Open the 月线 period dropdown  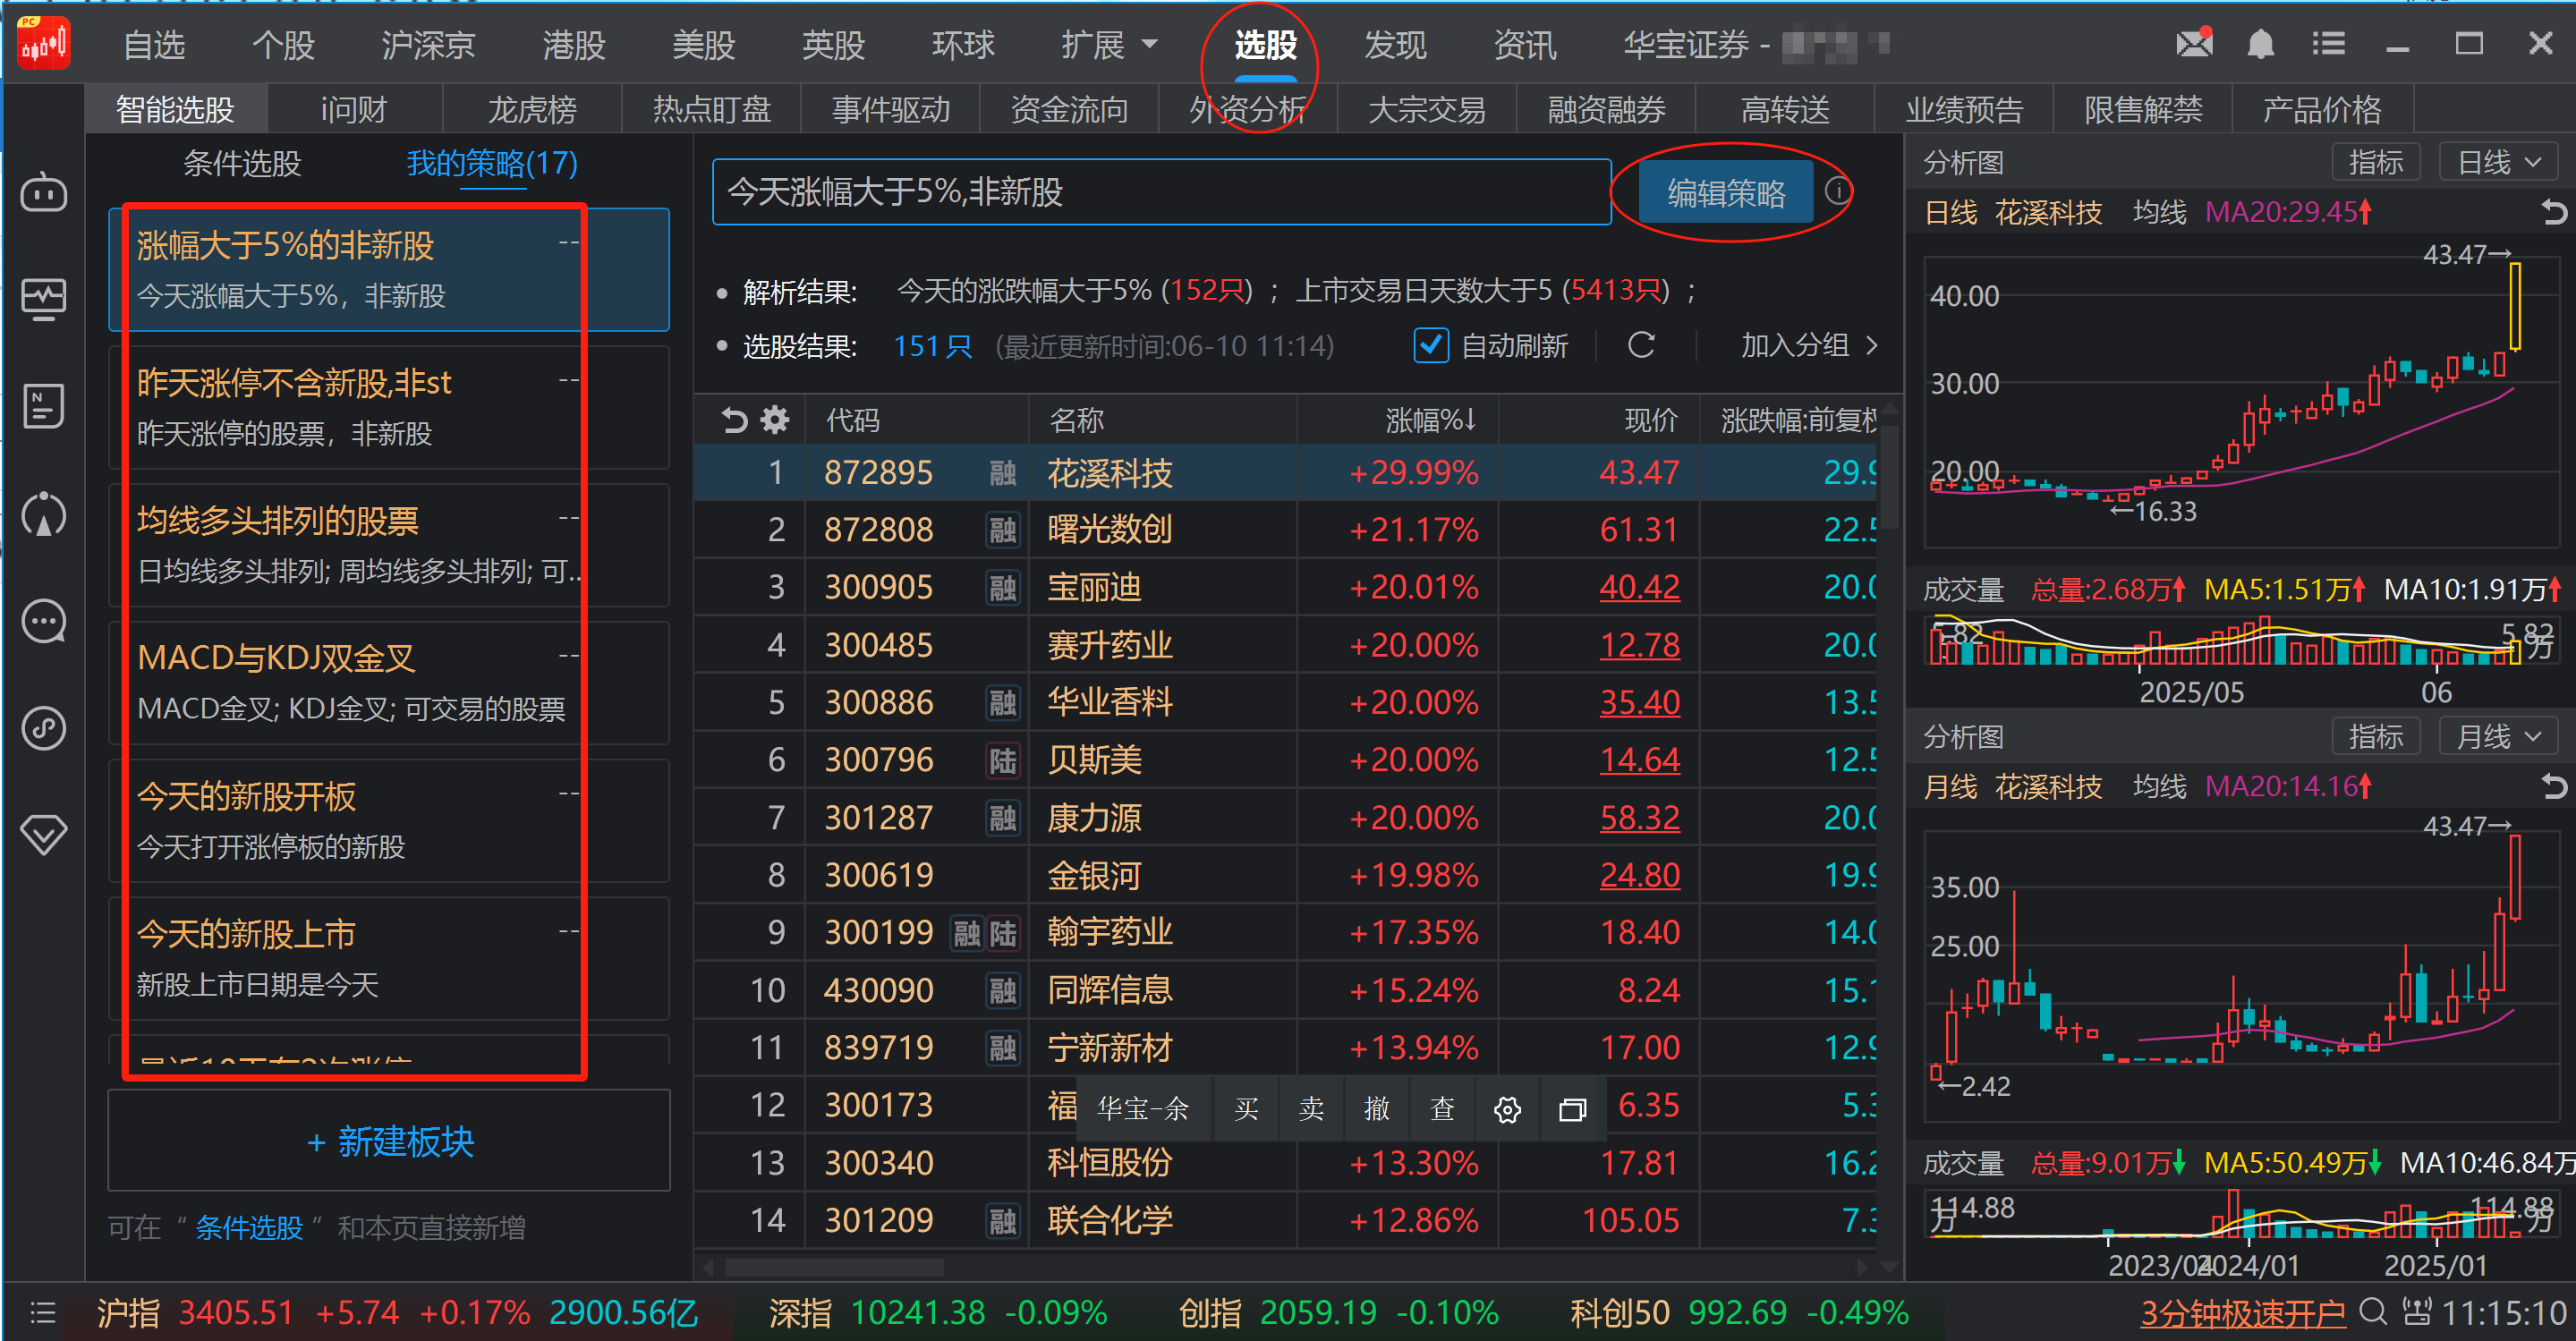(2498, 737)
